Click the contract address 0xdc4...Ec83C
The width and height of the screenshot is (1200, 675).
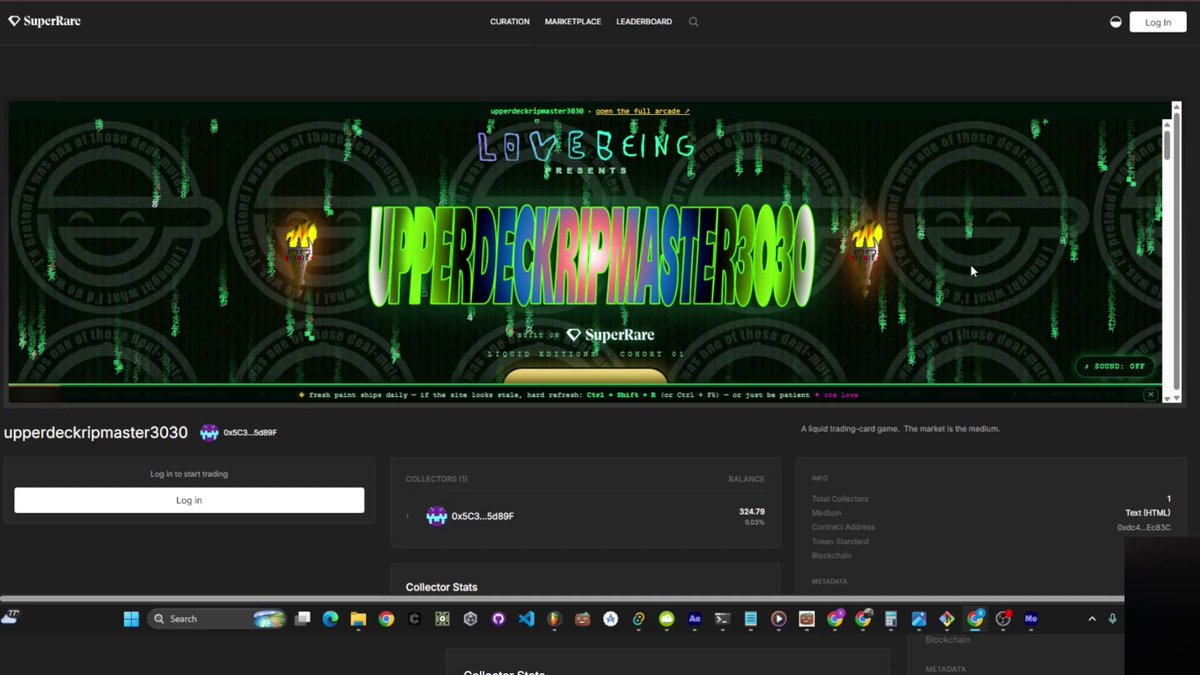tap(1144, 527)
